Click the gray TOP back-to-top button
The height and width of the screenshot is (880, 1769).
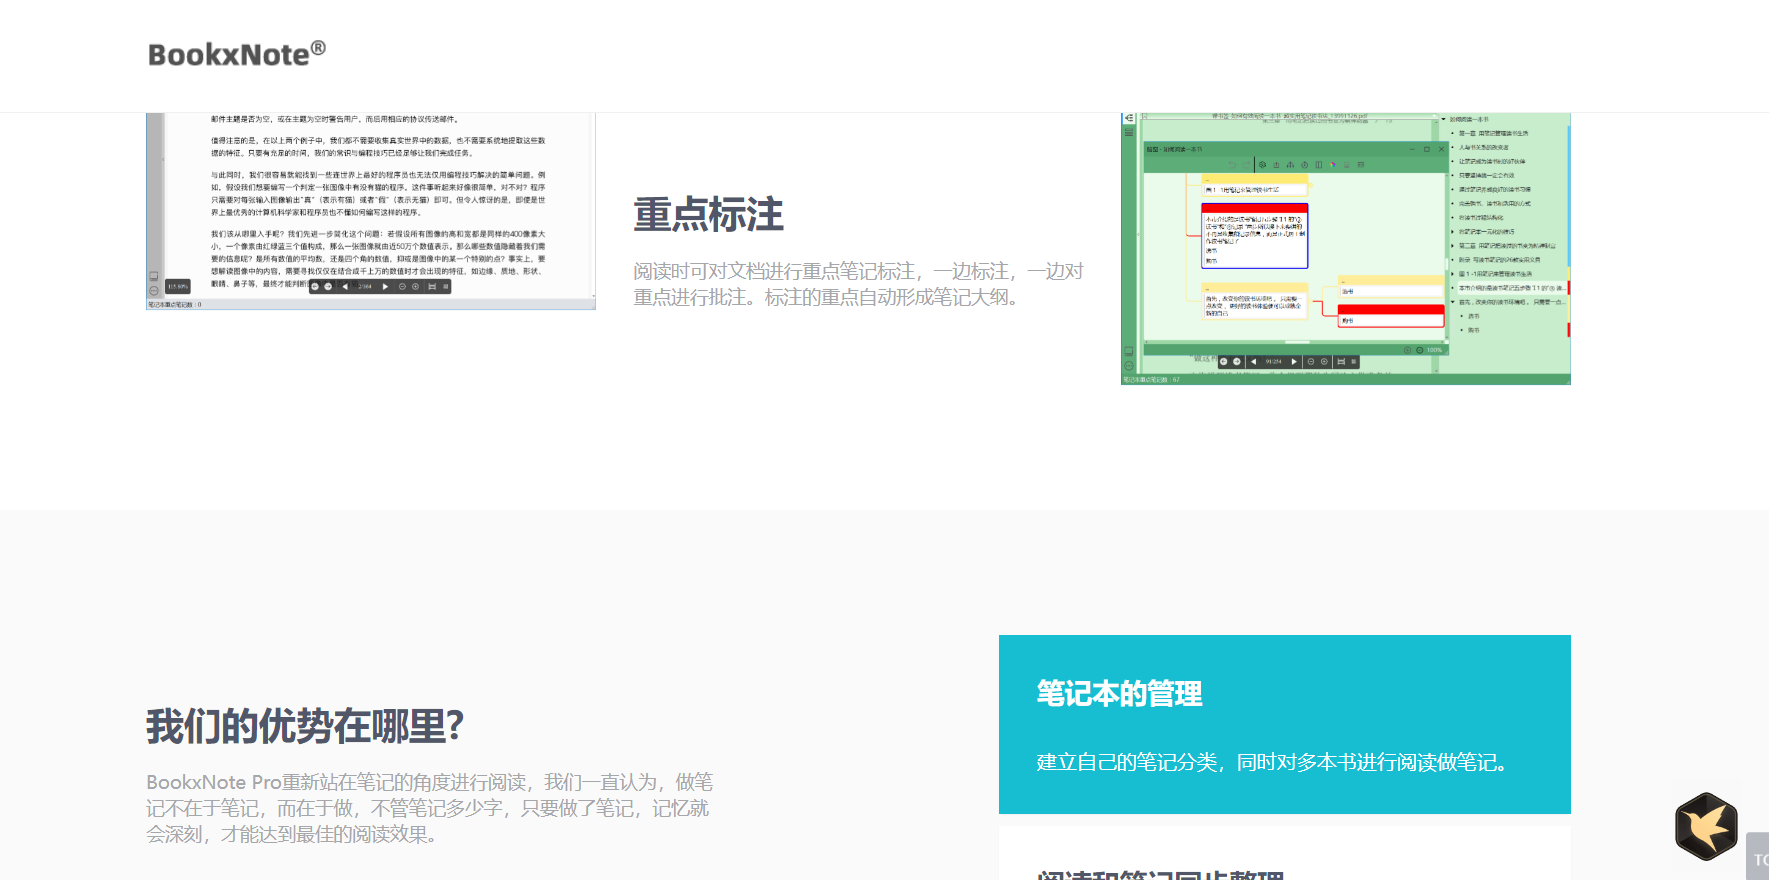pos(1757,858)
